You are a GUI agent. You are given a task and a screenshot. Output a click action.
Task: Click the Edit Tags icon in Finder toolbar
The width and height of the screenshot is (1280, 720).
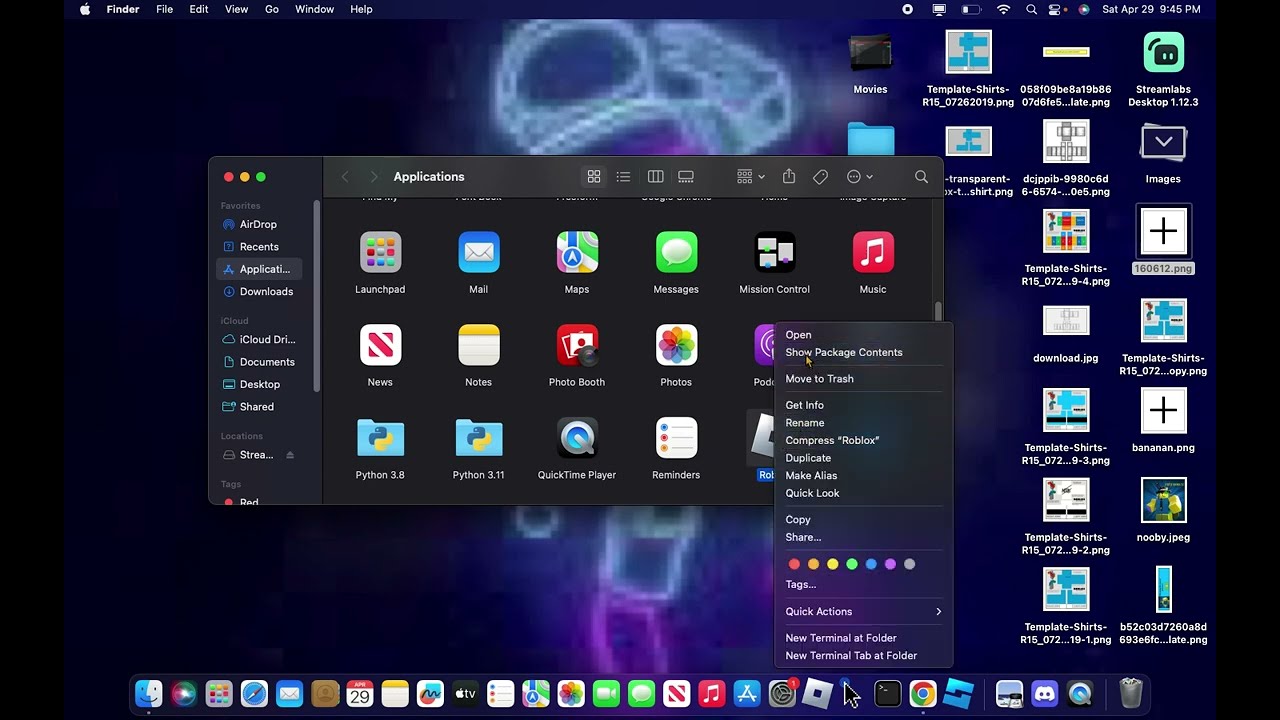point(820,177)
